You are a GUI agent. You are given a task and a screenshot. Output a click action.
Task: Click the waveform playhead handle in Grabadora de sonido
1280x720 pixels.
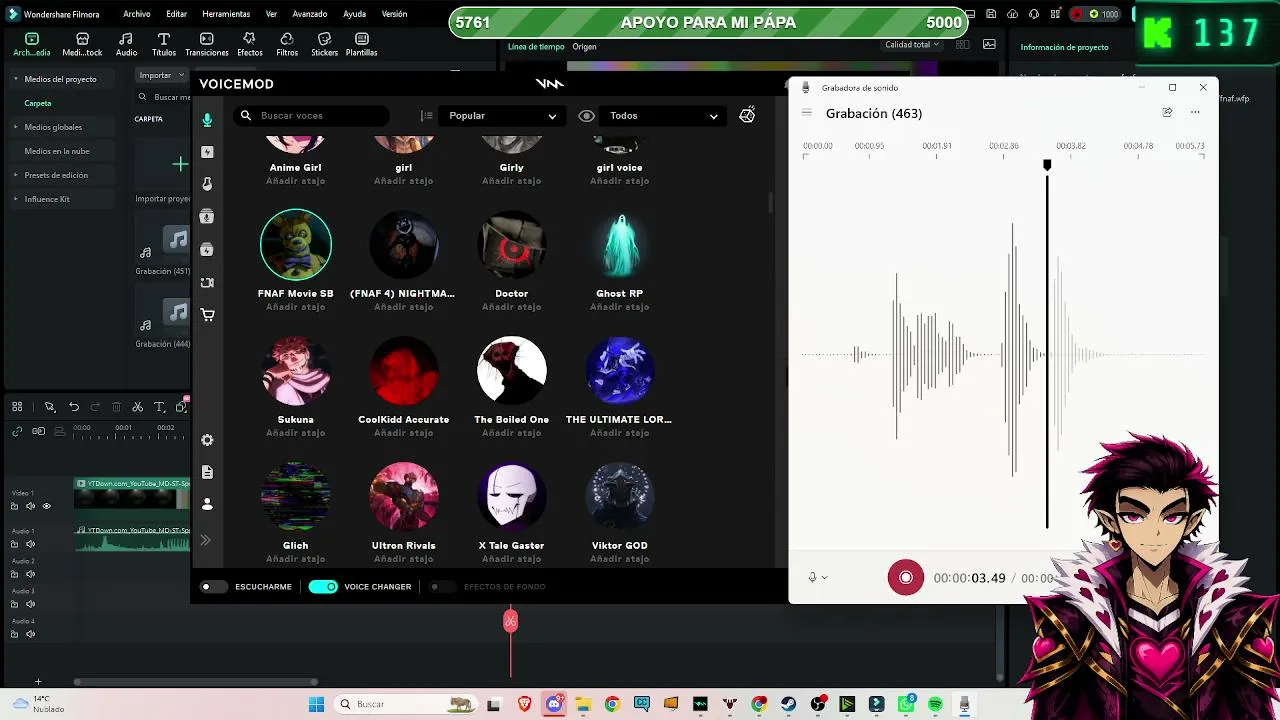[x=1047, y=165]
